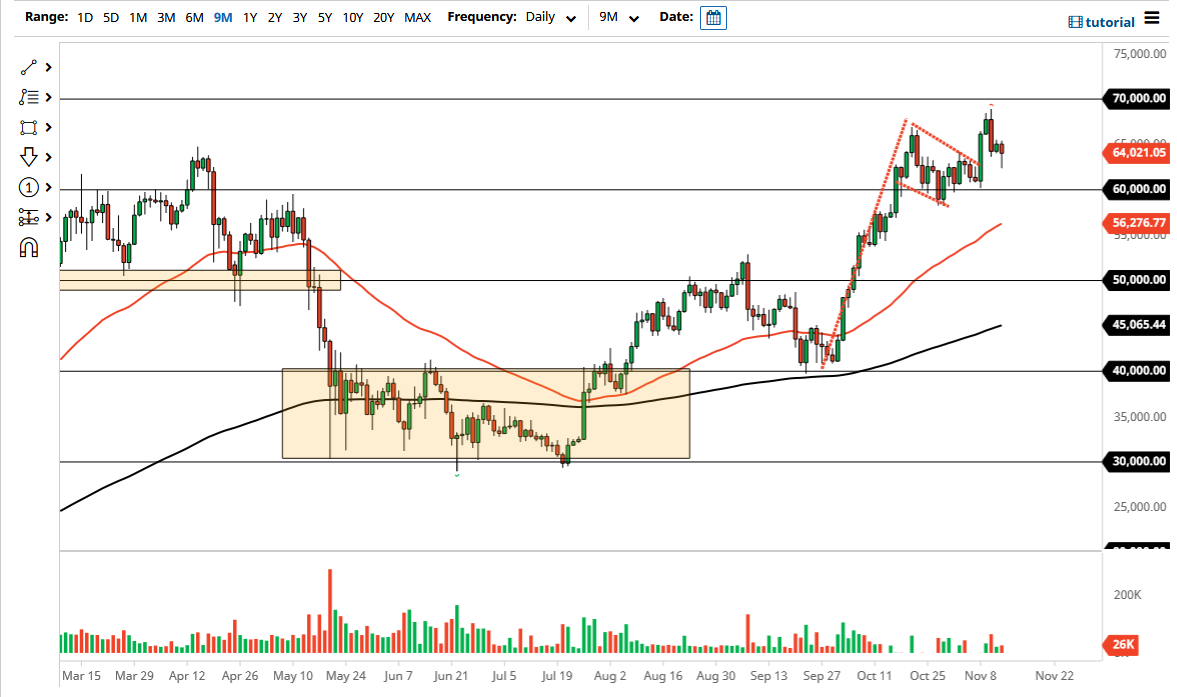Open the tutorial link

[x=1100, y=21]
